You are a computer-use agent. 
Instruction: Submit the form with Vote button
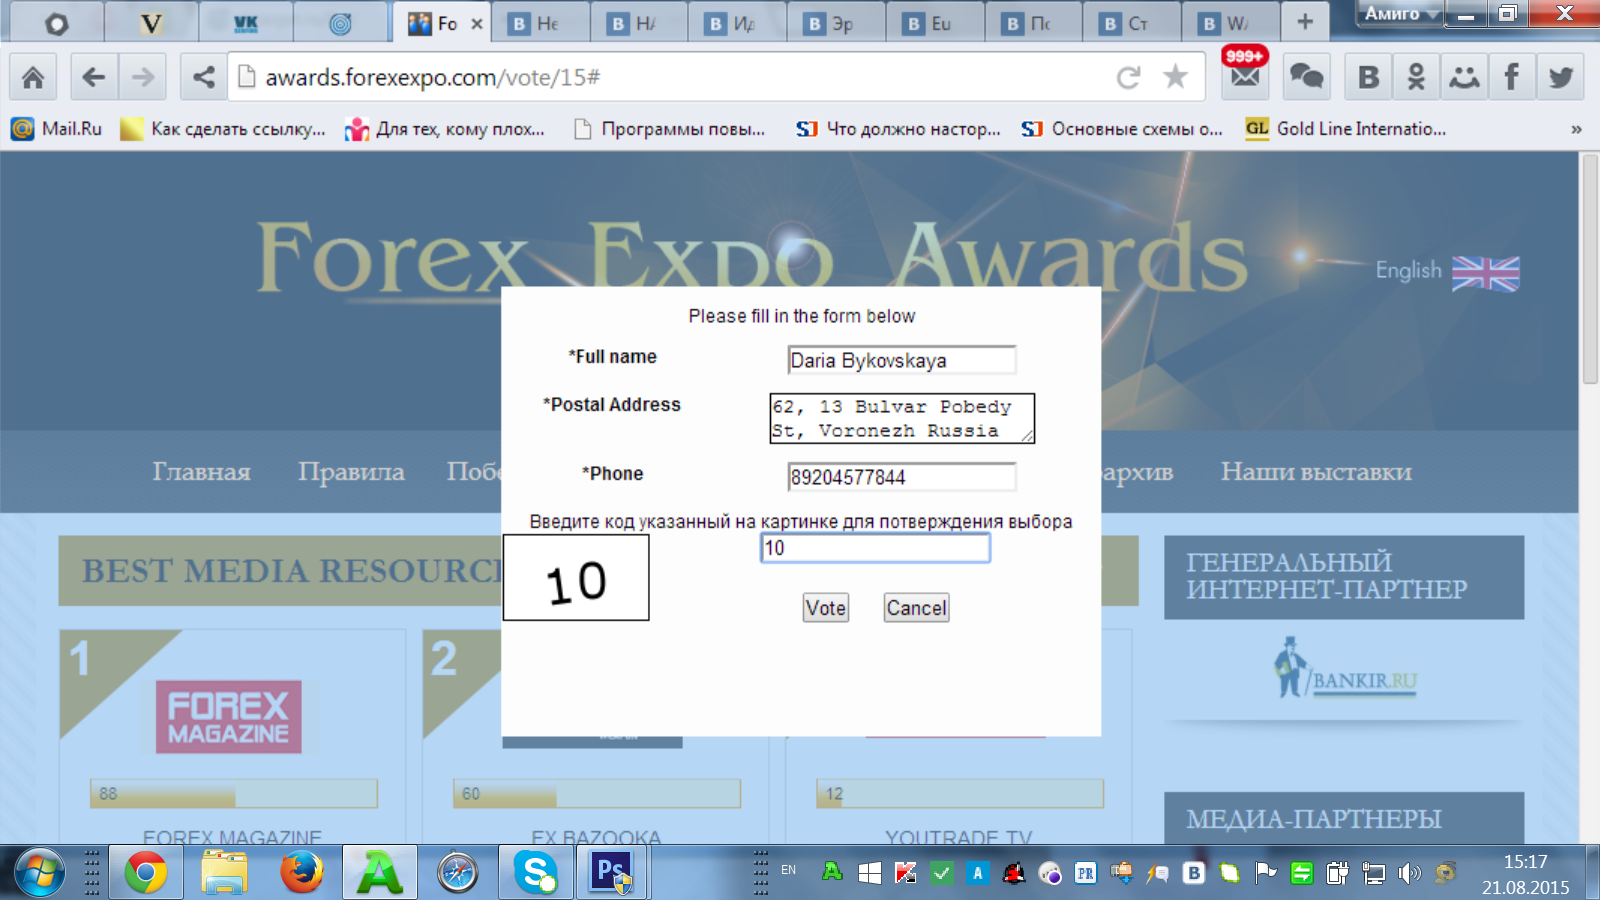(x=826, y=608)
